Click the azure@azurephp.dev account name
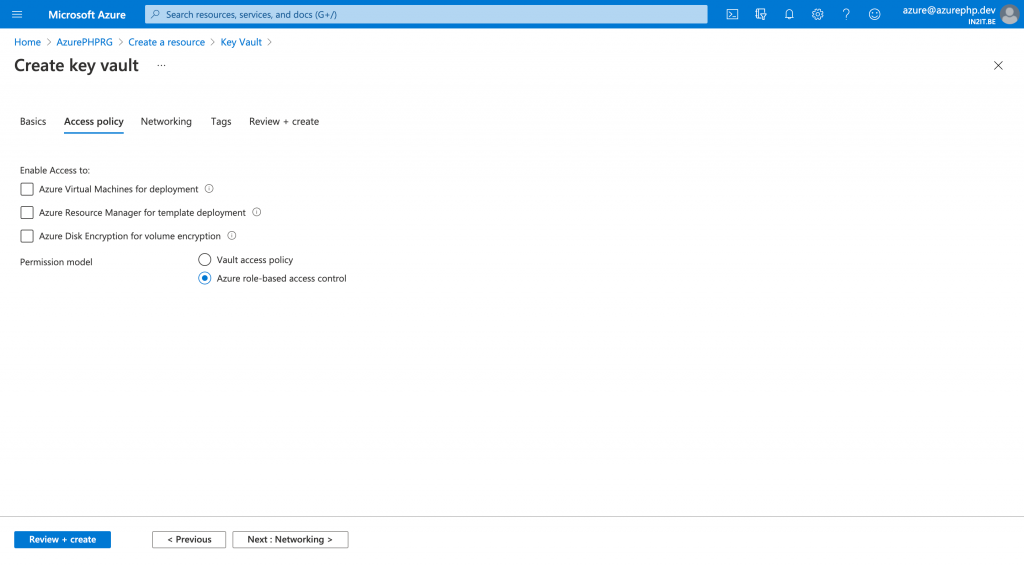The image size is (1024, 566). click(x=949, y=10)
